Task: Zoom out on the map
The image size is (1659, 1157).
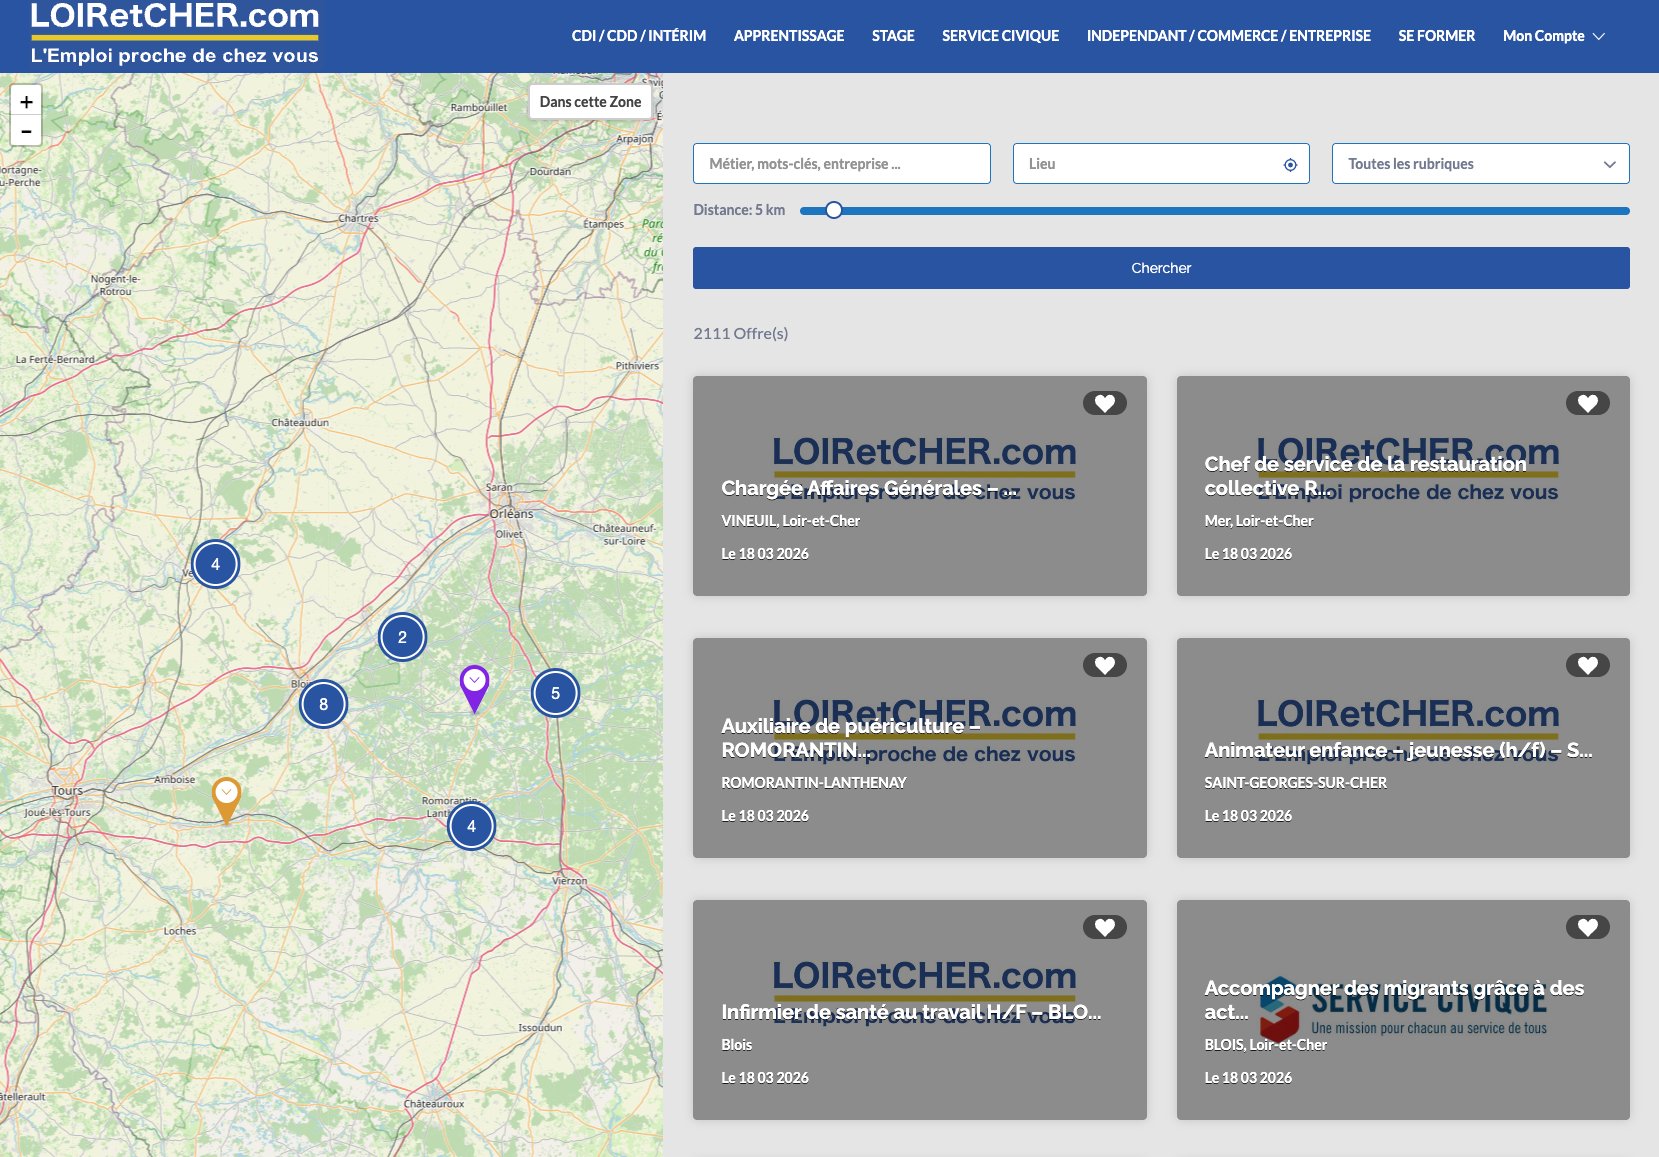Action: 26,130
